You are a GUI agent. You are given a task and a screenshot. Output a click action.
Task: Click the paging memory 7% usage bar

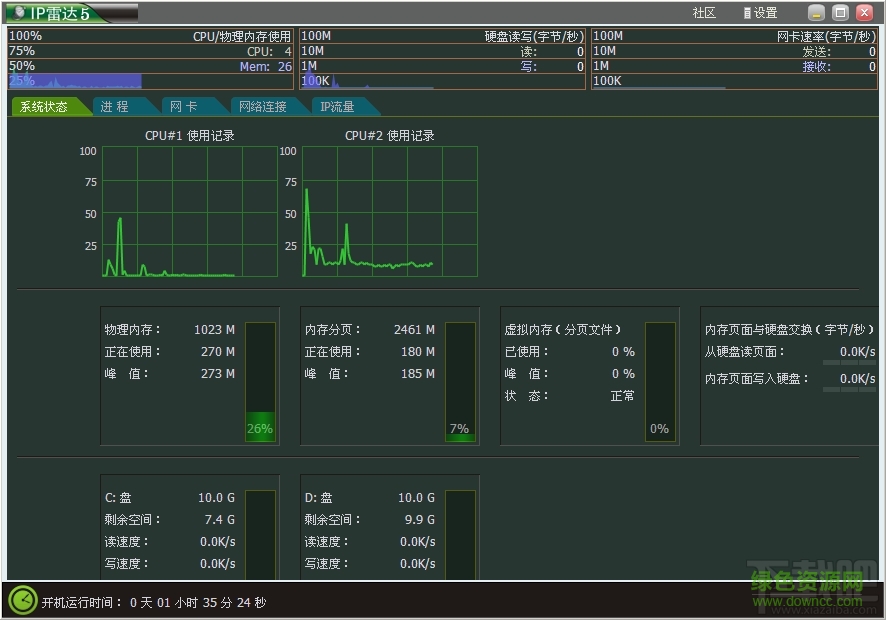tap(460, 381)
